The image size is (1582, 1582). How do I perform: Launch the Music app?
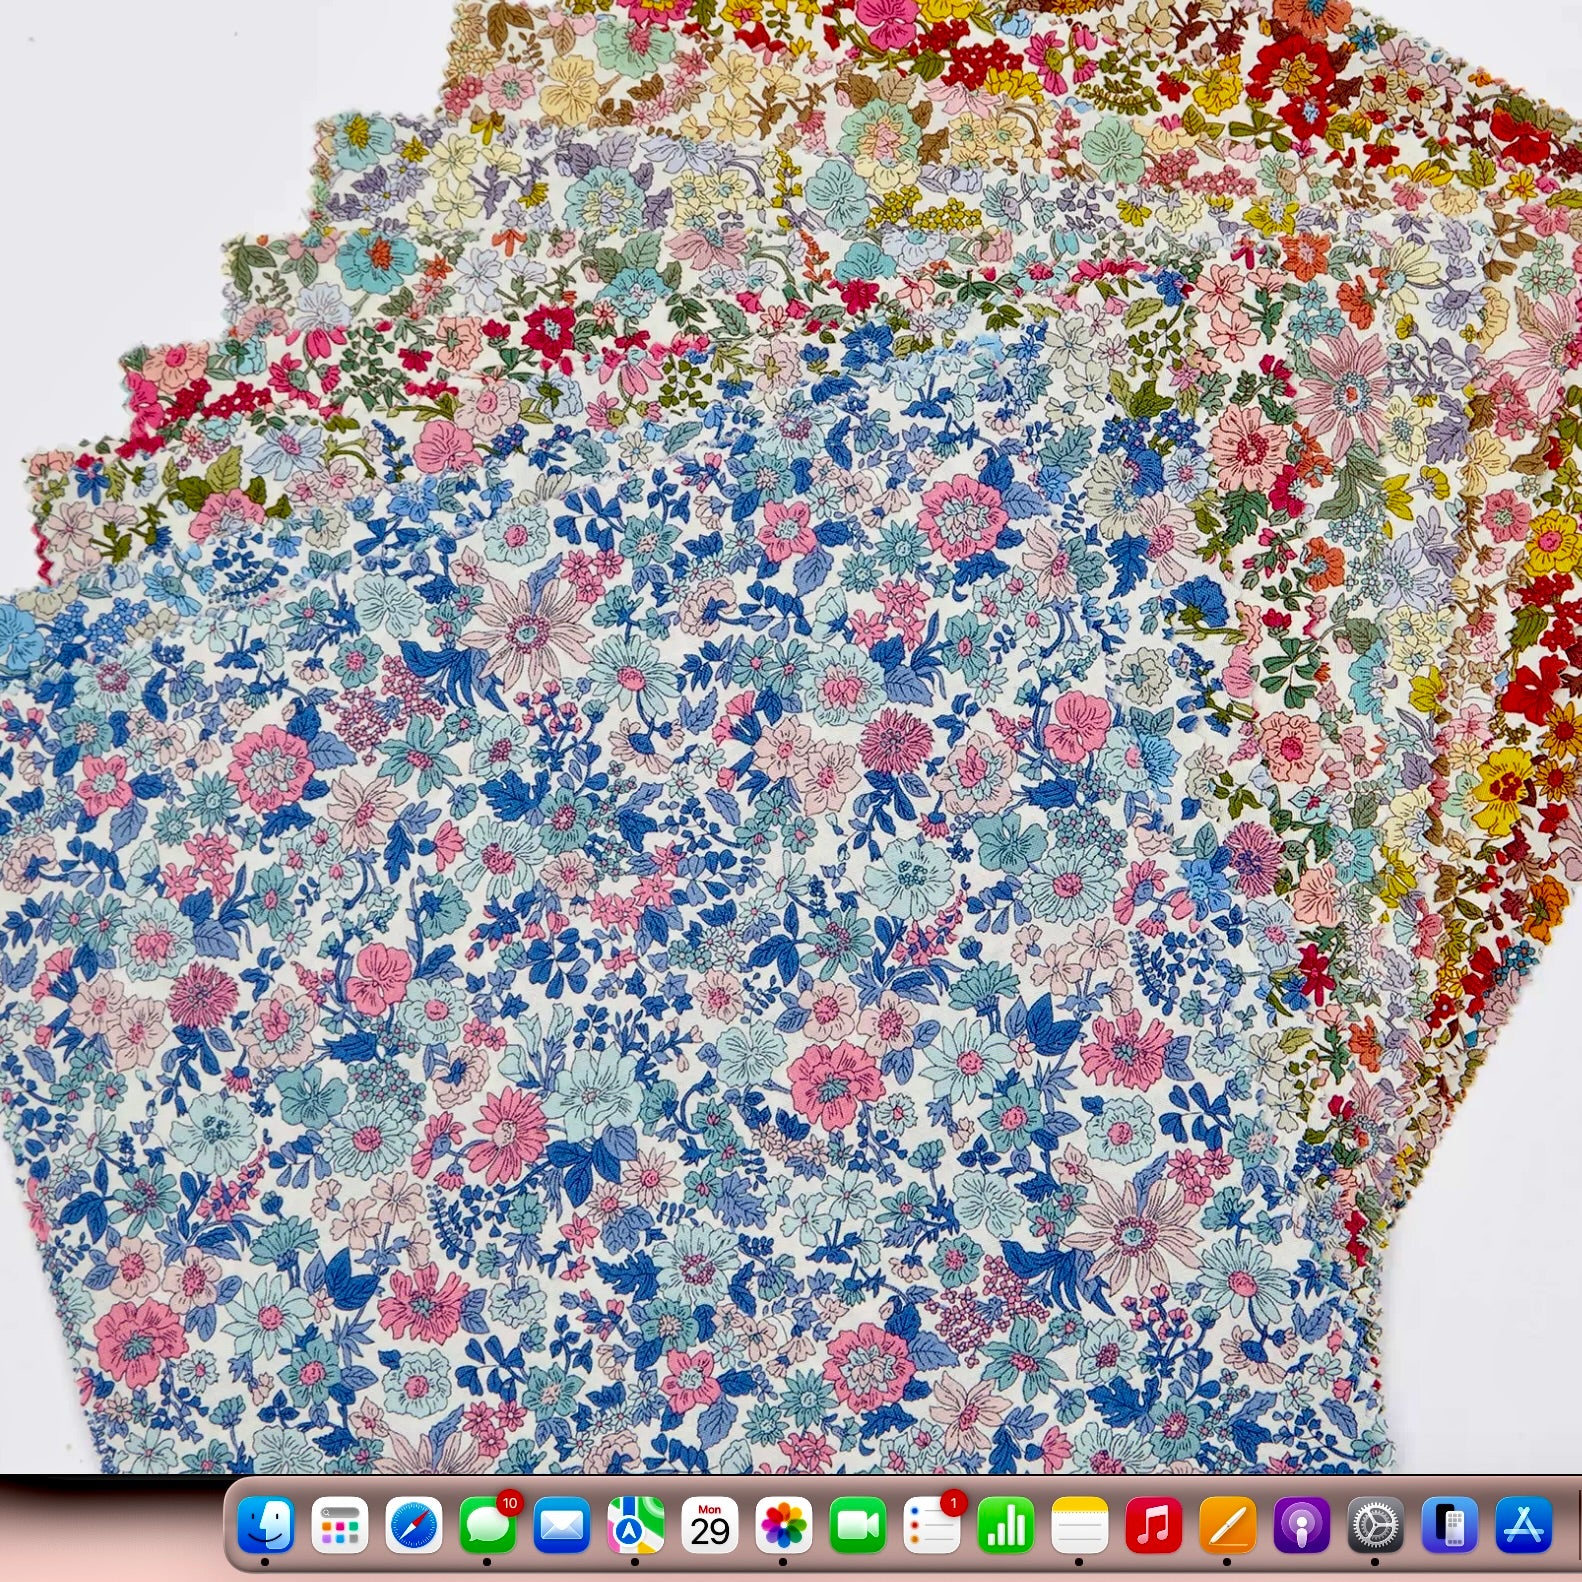click(x=1154, y=1525)
